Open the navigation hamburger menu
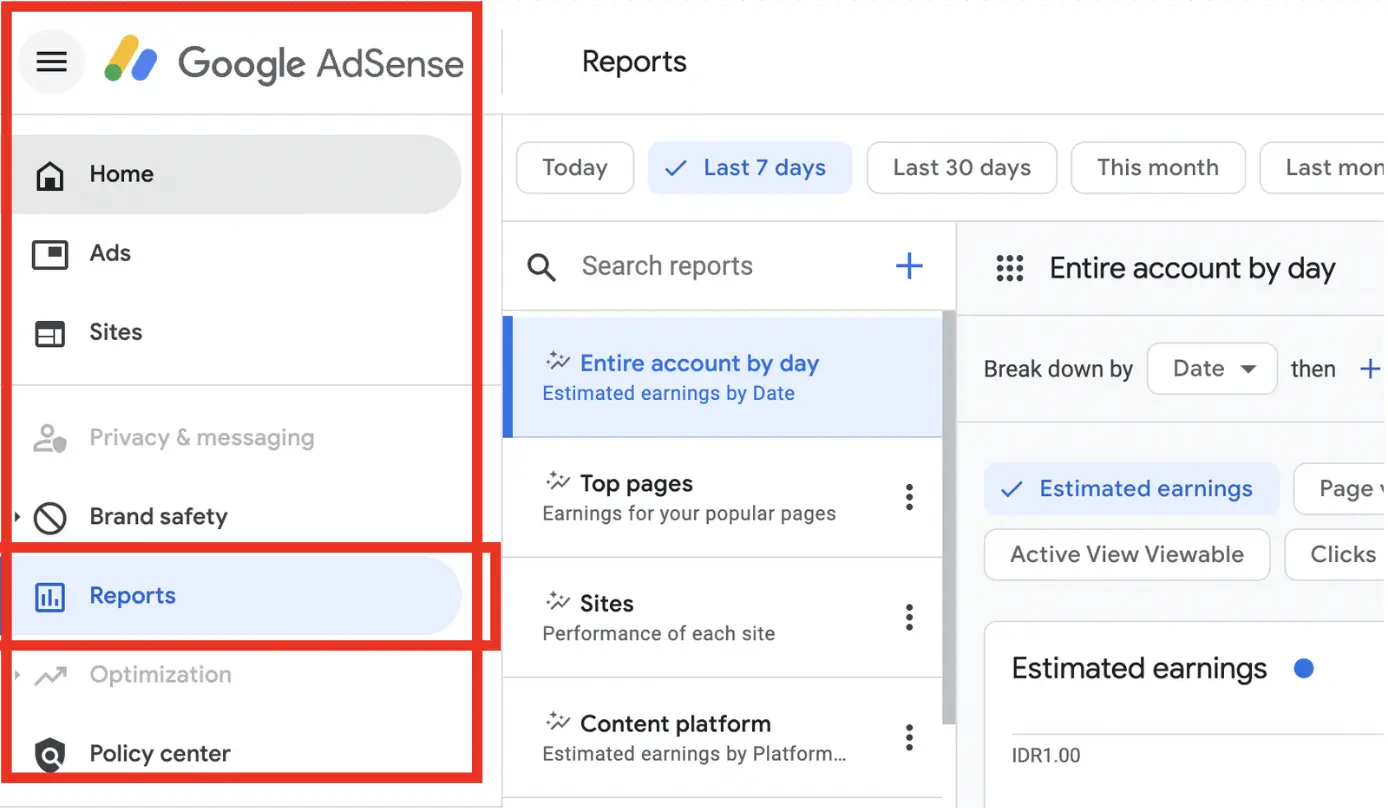 [51, 62]
